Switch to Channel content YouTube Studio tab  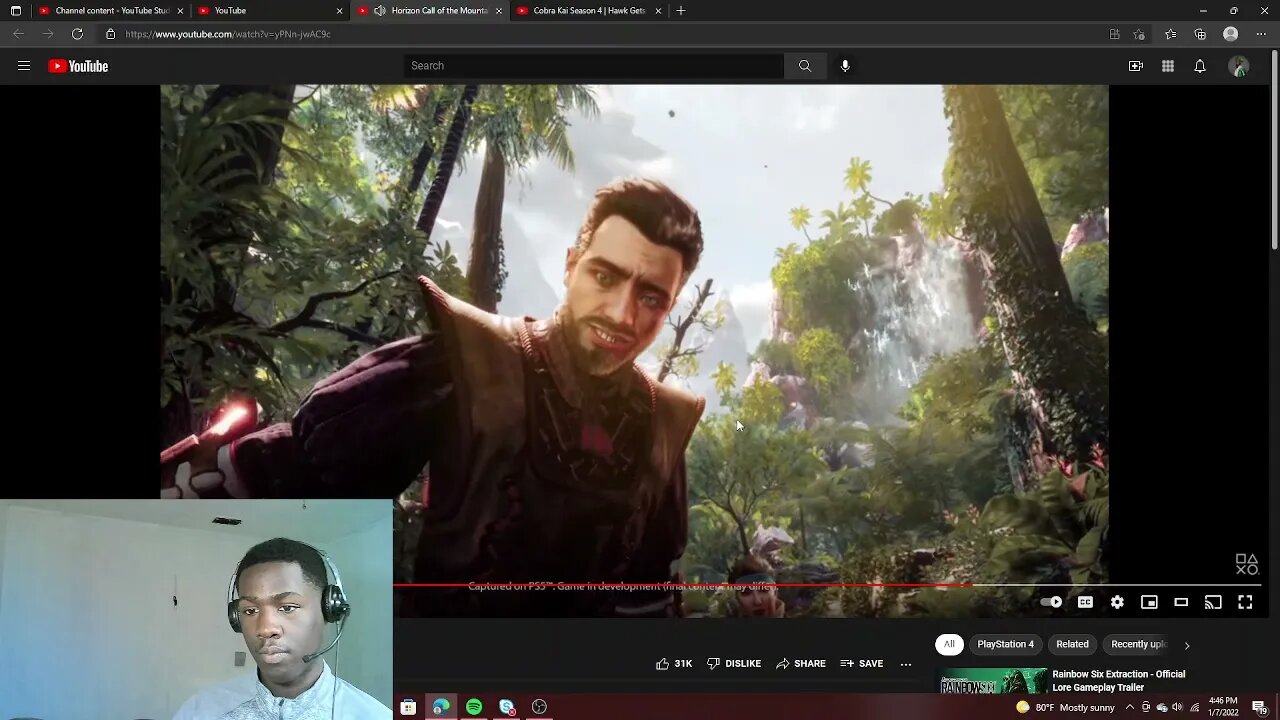click(x=112, y=10)
